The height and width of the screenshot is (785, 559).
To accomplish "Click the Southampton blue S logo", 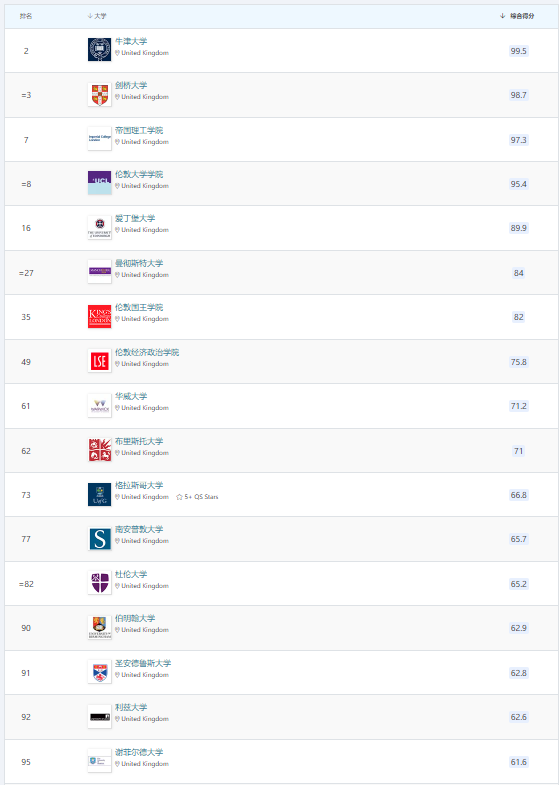I will (100, 539).
